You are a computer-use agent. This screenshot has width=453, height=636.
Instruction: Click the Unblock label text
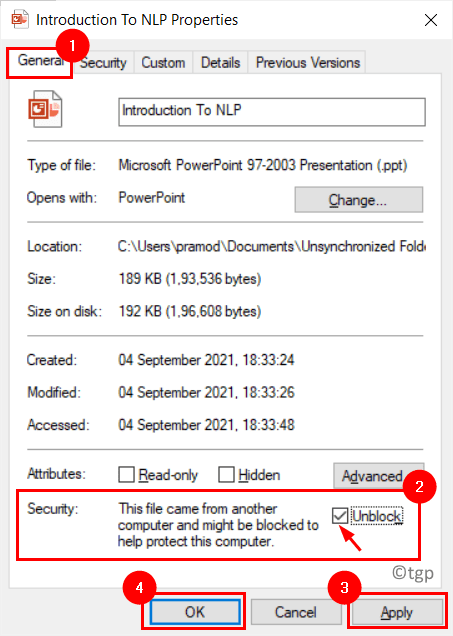(377, 516)
